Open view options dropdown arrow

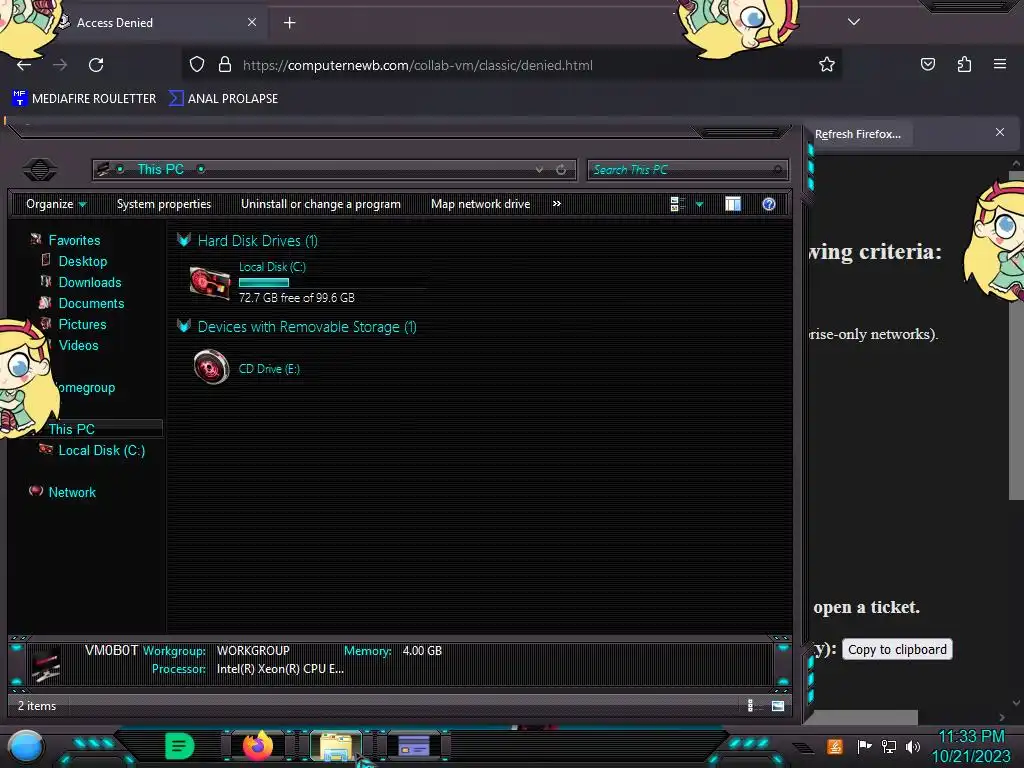(x=699, y=204)
